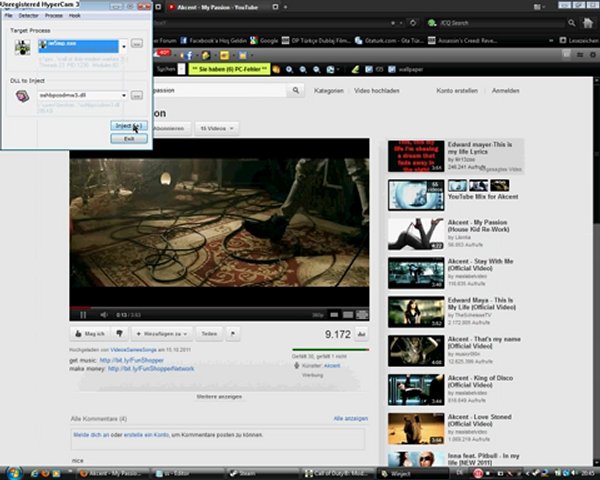Screen dimensions: 600x480
Task: Open the Hinzufügen zu dropdown
Action: click(x=160, y=333)
